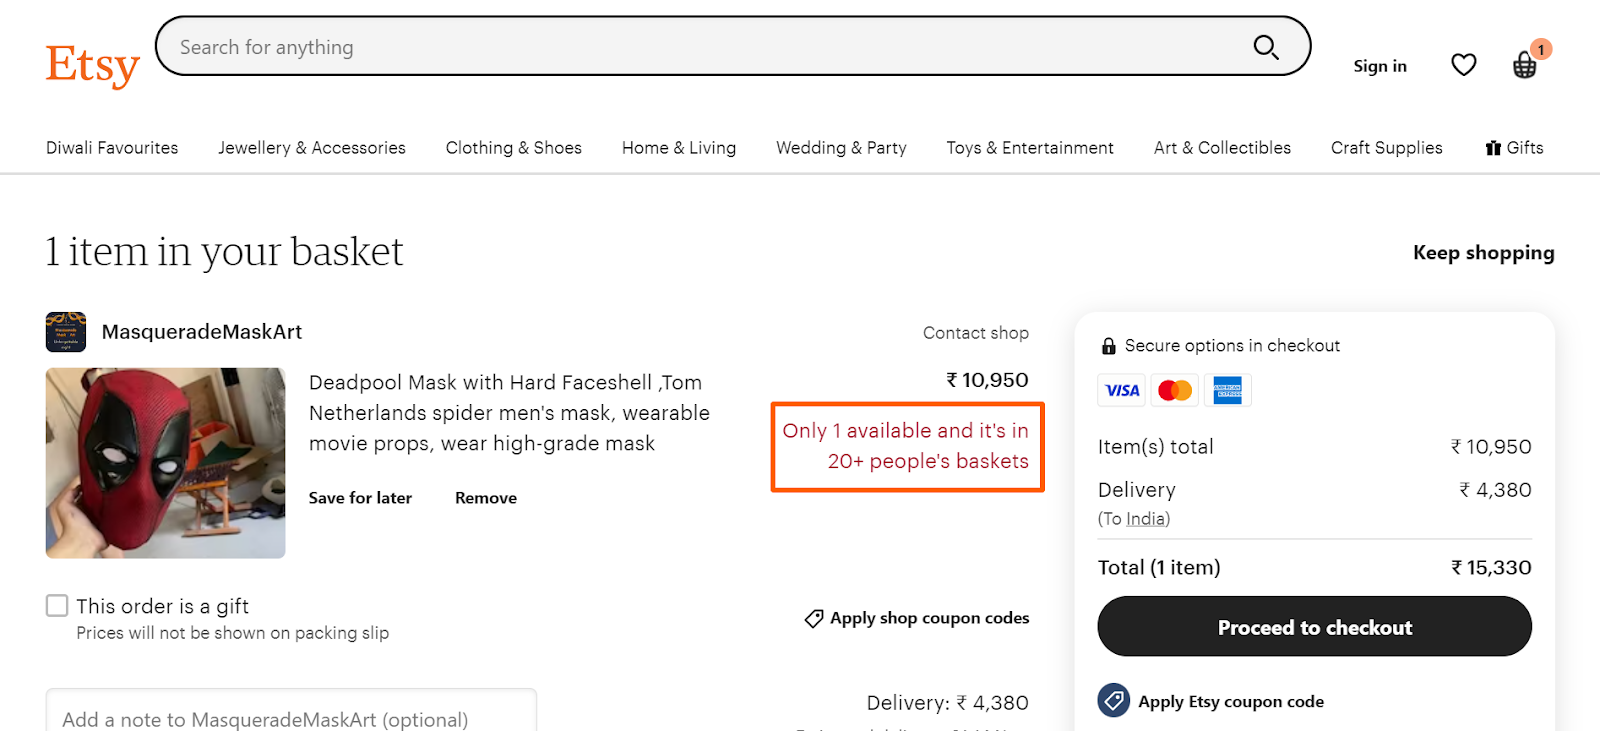Open the Craft Supplies category
This screenshot has width=1600, height=731.
[x=1386, y=147]
